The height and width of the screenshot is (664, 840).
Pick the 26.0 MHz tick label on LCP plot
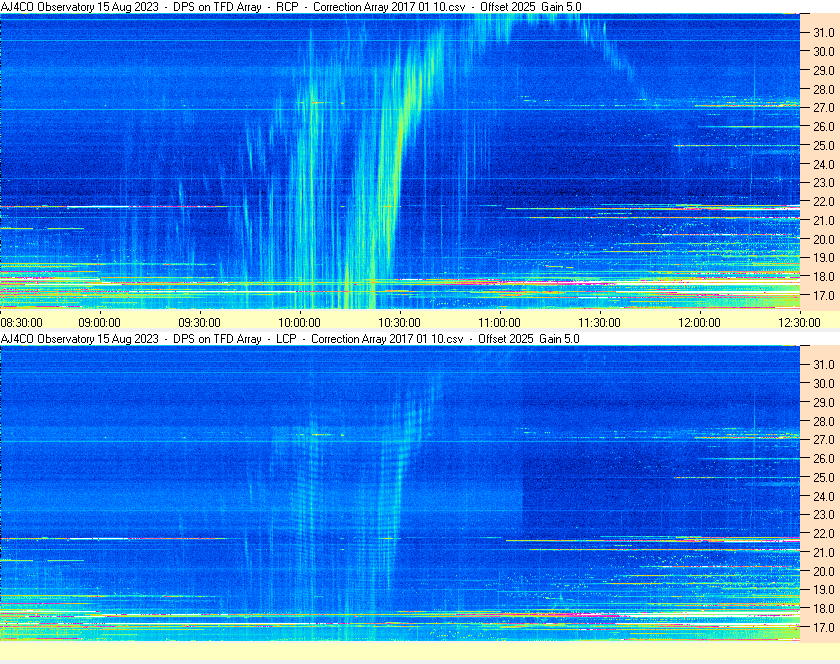pyautogui.click(x=824, y=459)
